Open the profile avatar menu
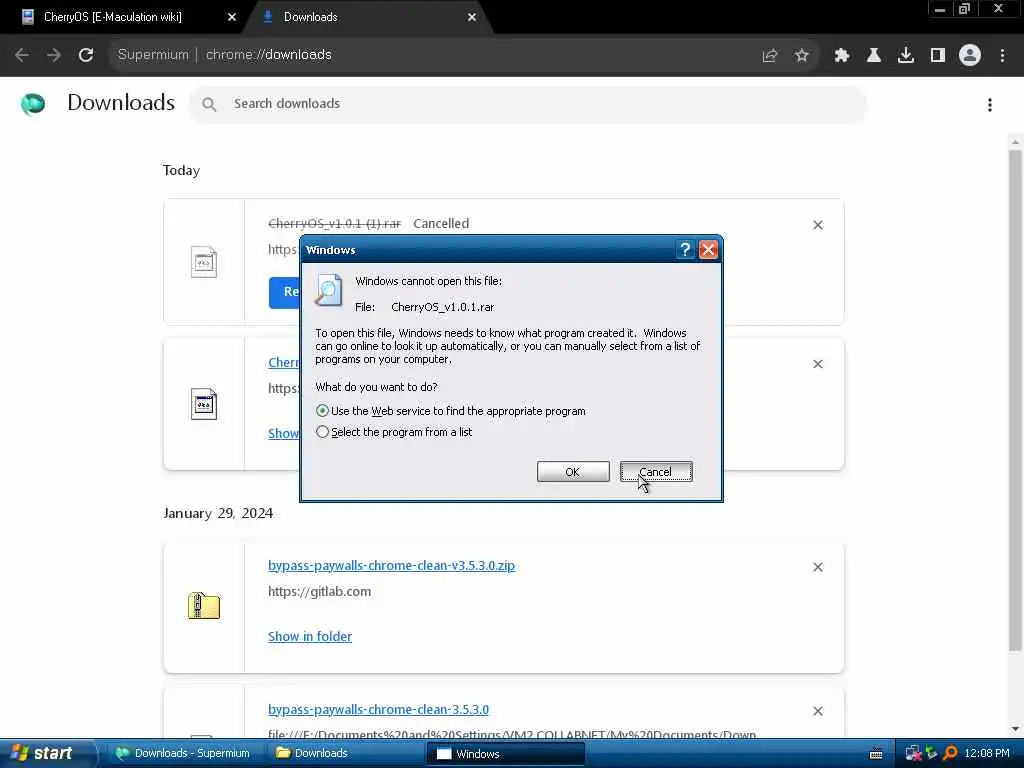The image size is (1024, 768). click(970, 55)
